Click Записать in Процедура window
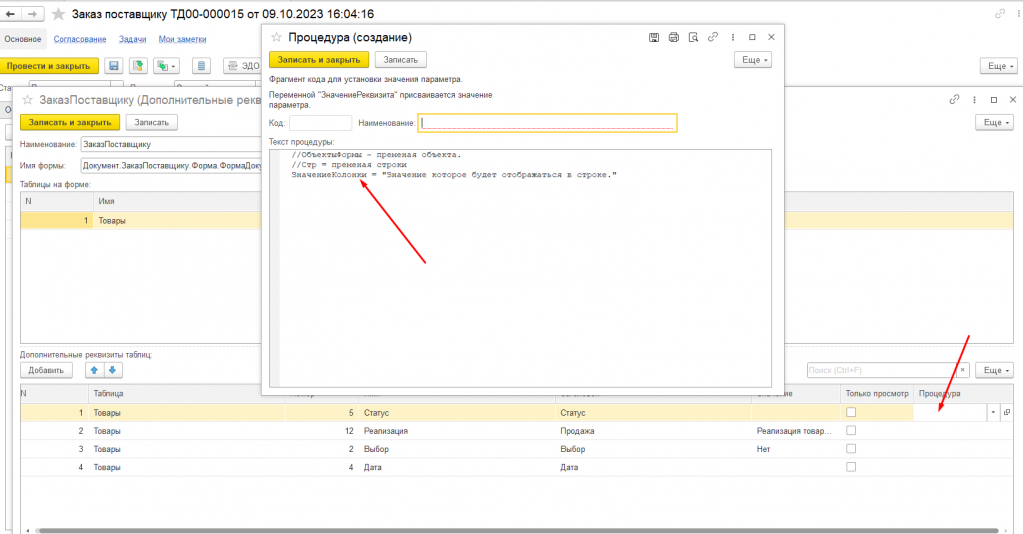The height and width of the screenshot is (534, 1023). [x=401, y=59]
